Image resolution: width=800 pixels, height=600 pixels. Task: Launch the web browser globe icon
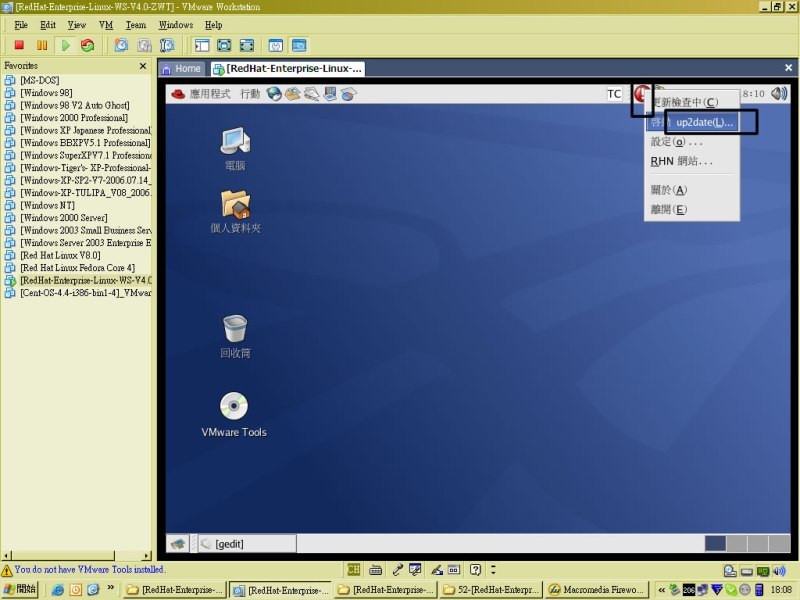click(x=274, y=94)
